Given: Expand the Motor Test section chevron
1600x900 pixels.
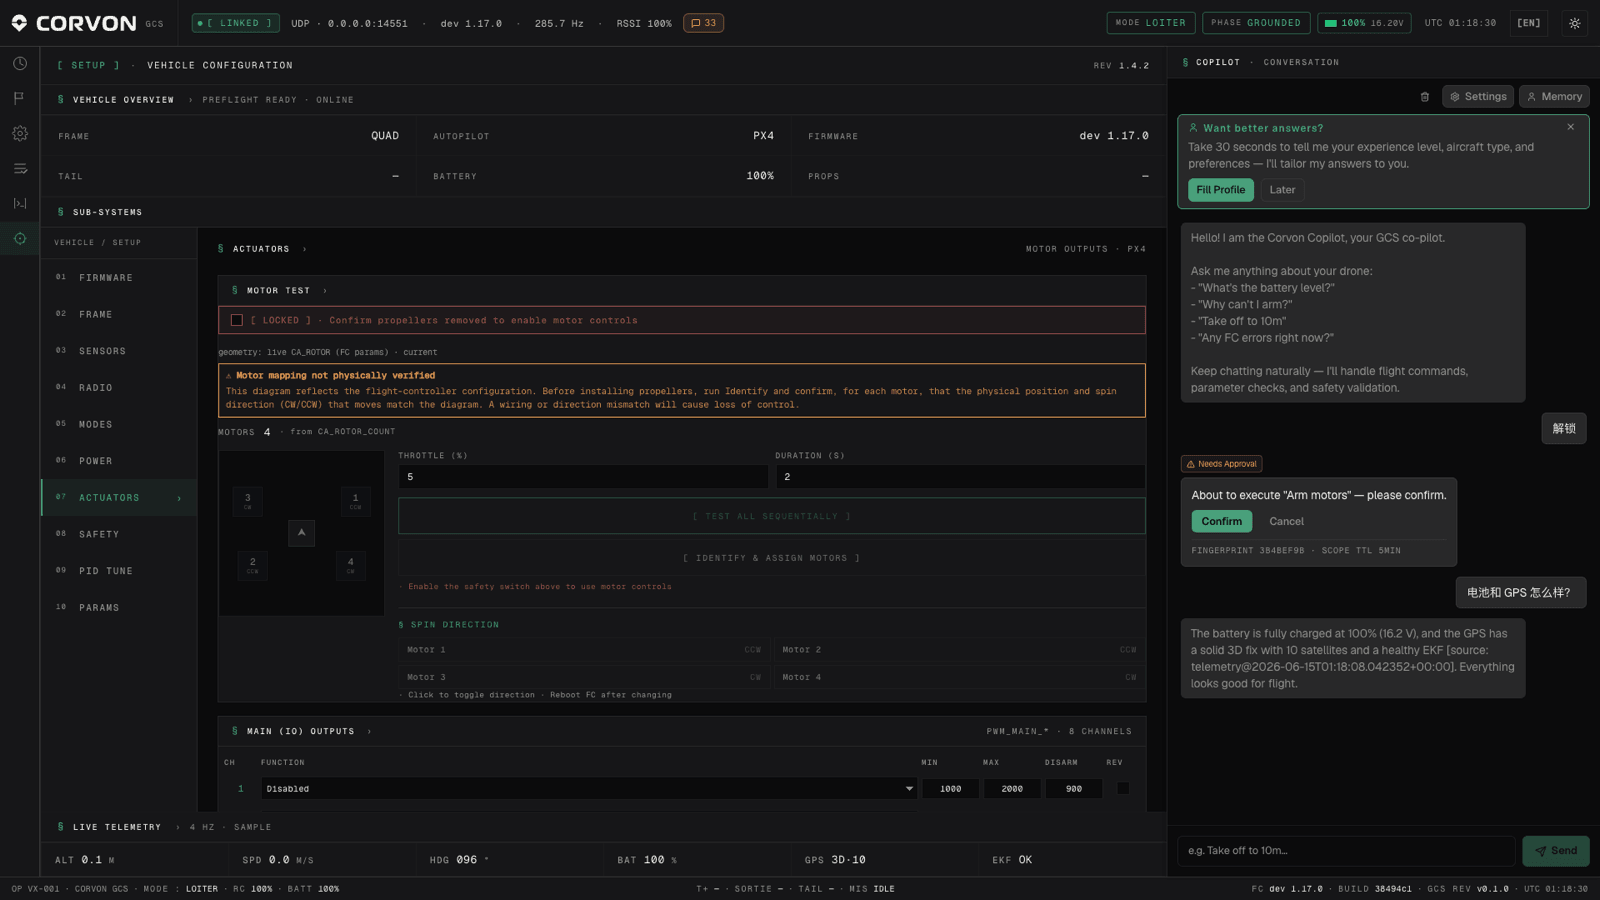Looking at the screenshot, I should click(325, 291).
